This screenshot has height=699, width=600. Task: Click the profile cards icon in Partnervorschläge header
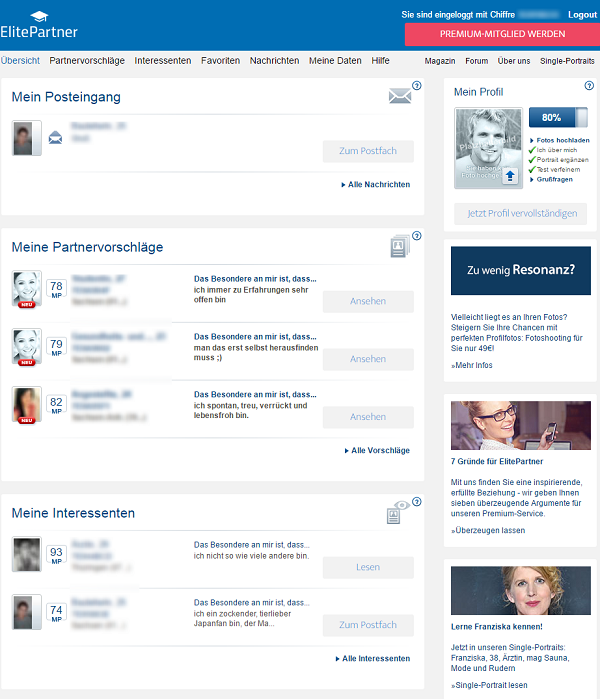[400, 246]
